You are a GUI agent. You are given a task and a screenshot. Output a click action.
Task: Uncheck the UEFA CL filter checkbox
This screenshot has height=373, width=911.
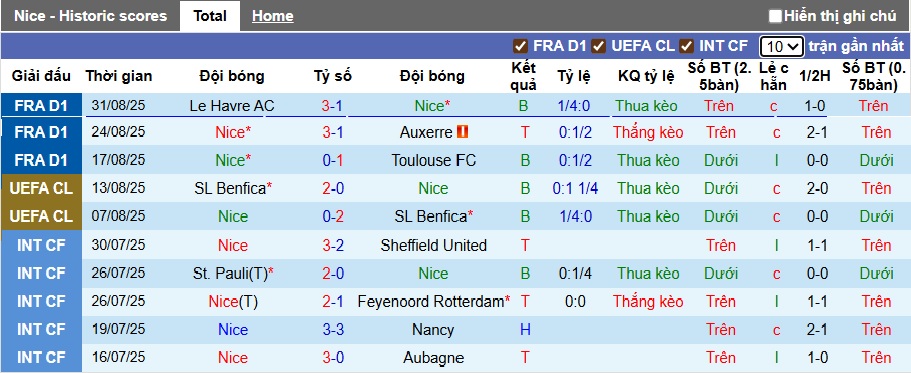598,46
